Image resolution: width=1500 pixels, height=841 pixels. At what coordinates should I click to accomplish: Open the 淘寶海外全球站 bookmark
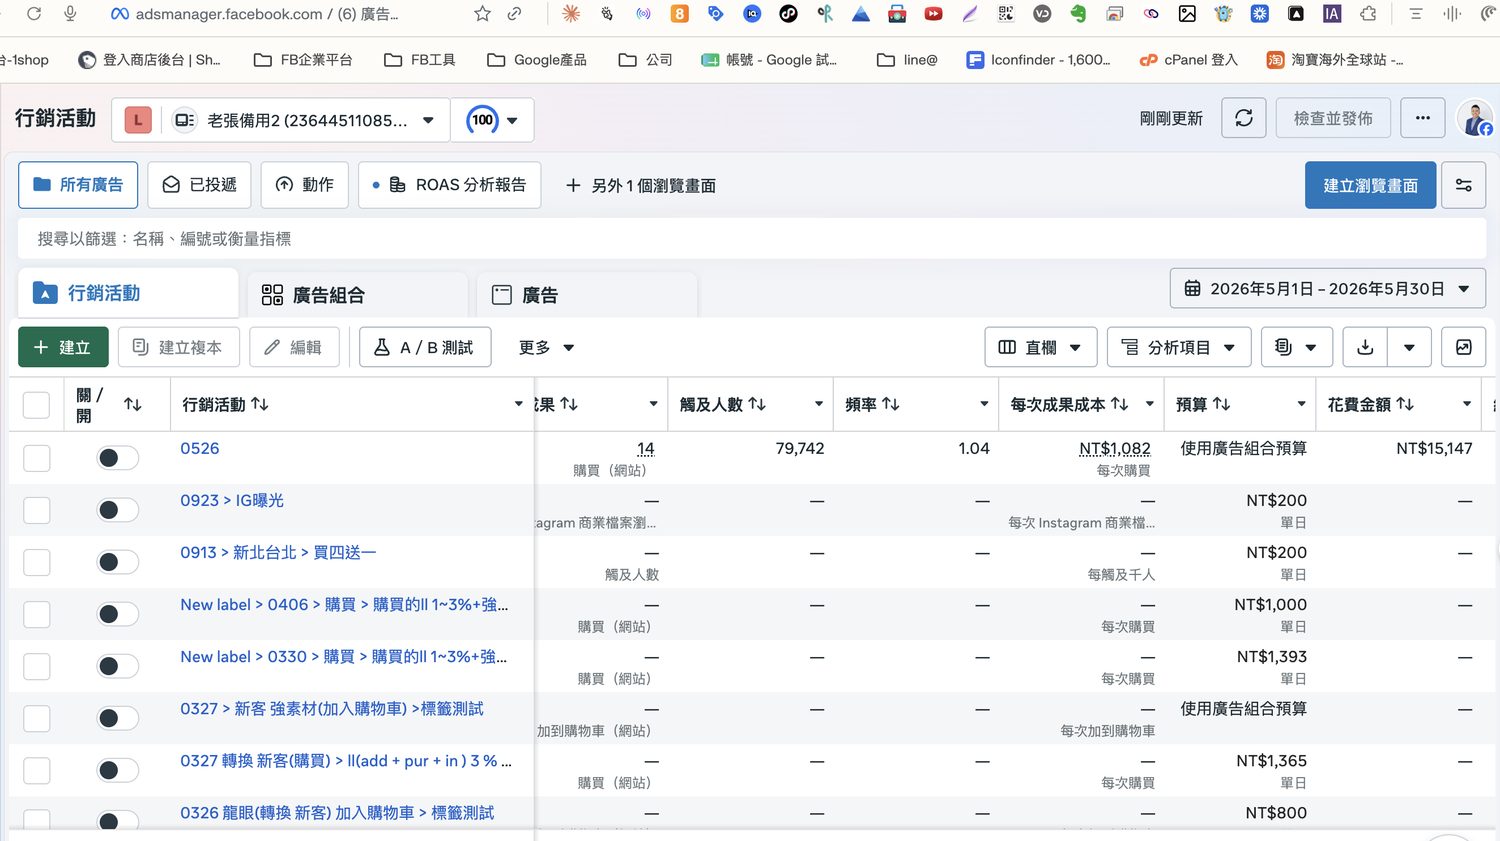[1335, 60]
